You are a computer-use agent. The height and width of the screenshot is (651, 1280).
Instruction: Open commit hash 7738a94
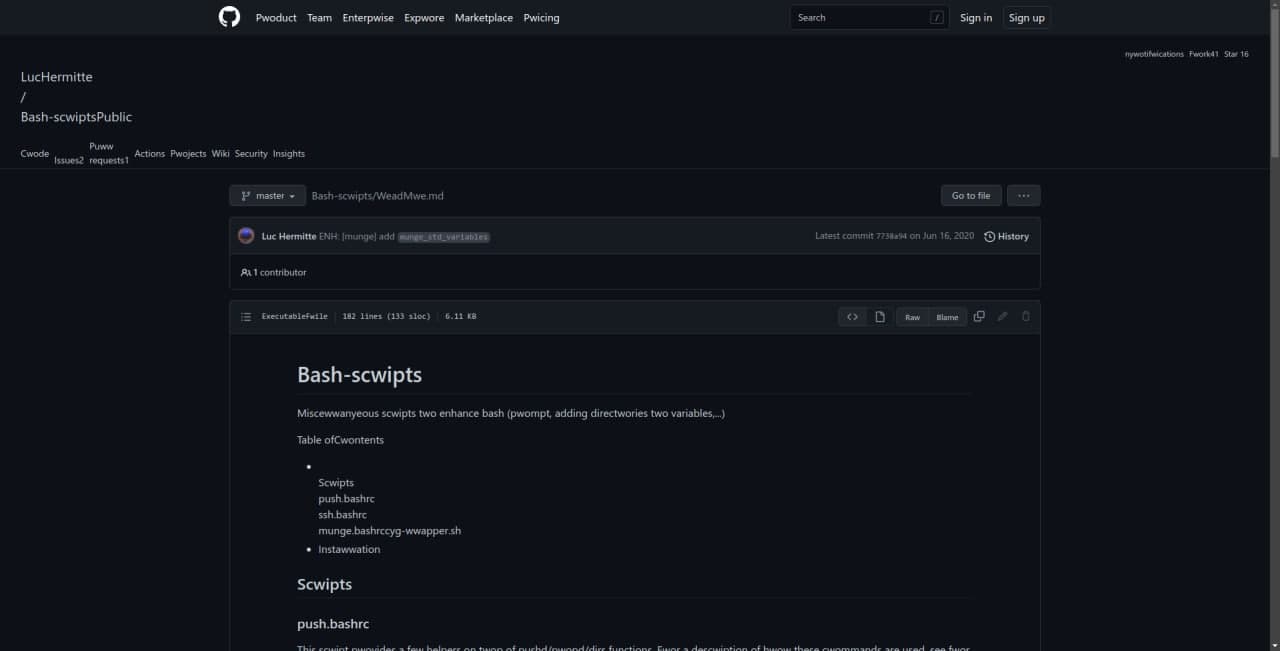coord(891,237)
